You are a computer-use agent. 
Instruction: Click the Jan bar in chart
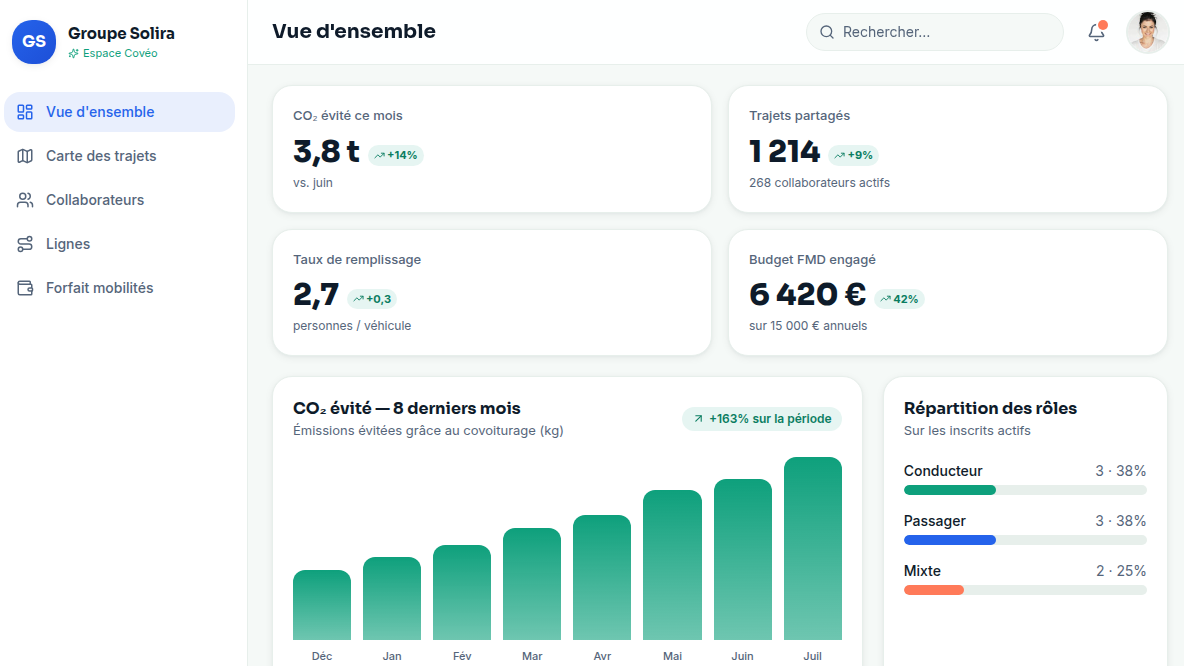(x=392, y=599)
